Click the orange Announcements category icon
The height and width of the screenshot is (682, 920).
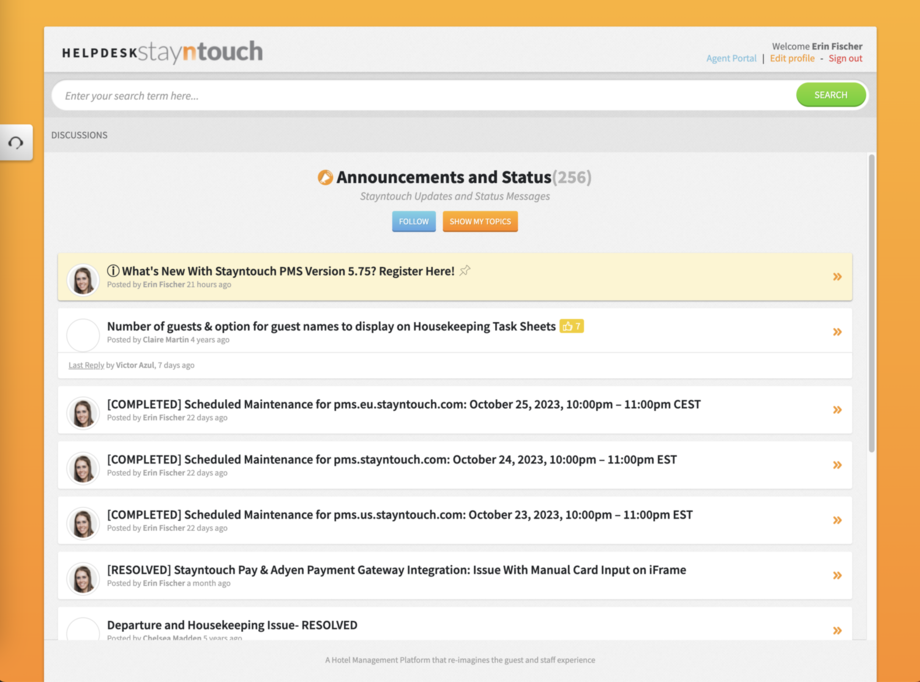point(325,177)
